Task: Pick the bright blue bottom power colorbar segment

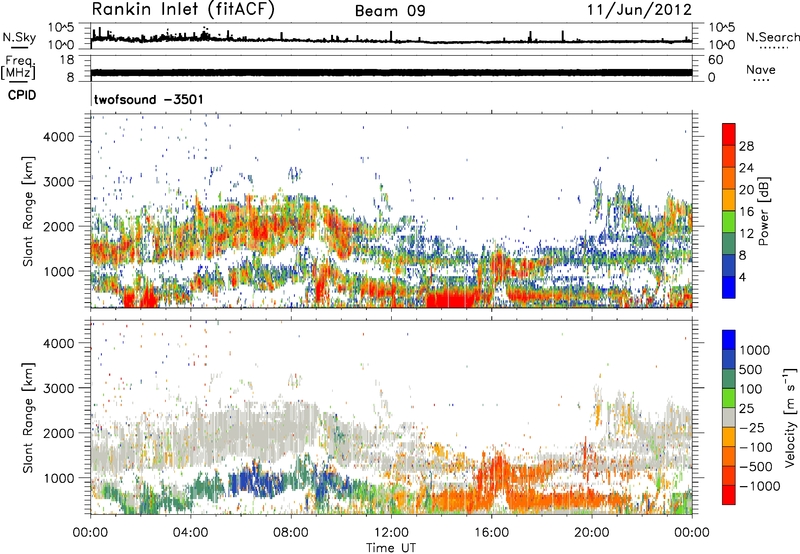Action: [x=729, y=288]
